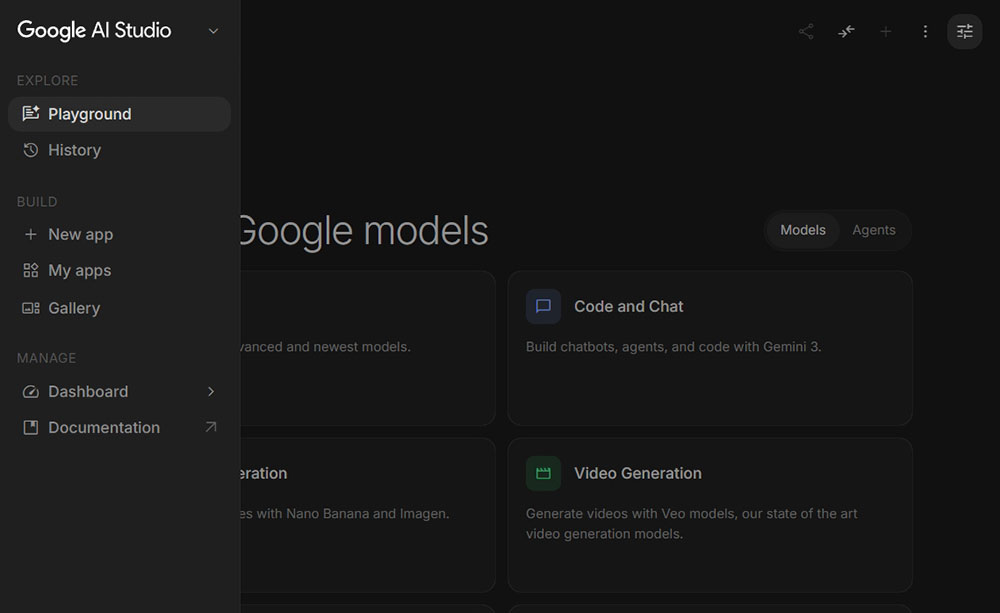Click the Code and Chat bubble icon

point(543,306)
